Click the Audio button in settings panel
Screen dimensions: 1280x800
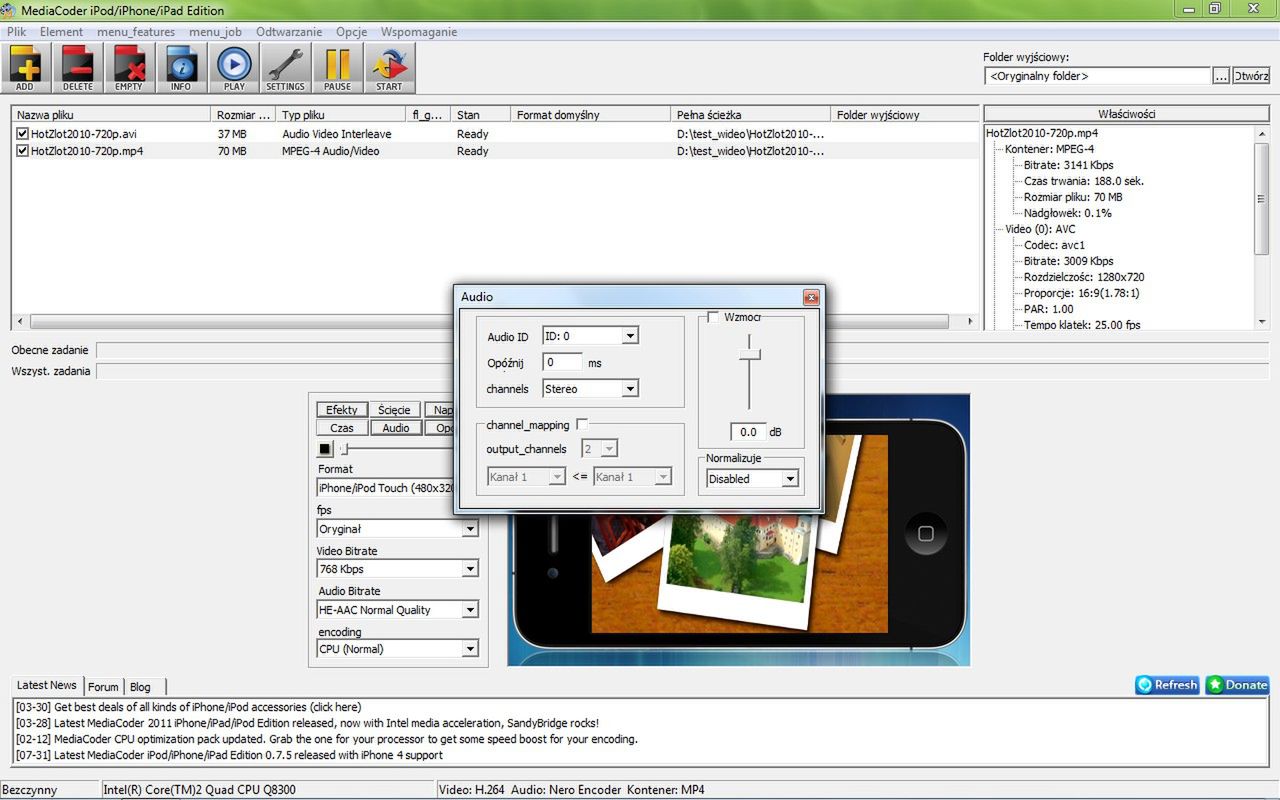(x=395, y=428)
